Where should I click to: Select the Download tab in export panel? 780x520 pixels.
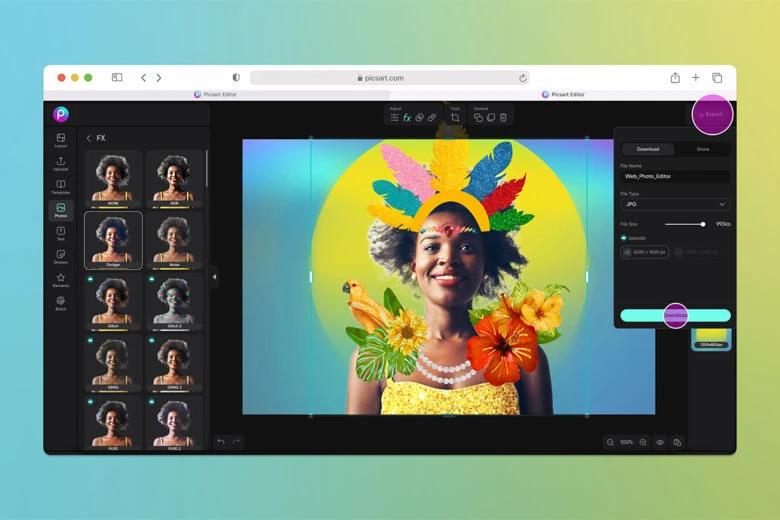tap(647, 149)
